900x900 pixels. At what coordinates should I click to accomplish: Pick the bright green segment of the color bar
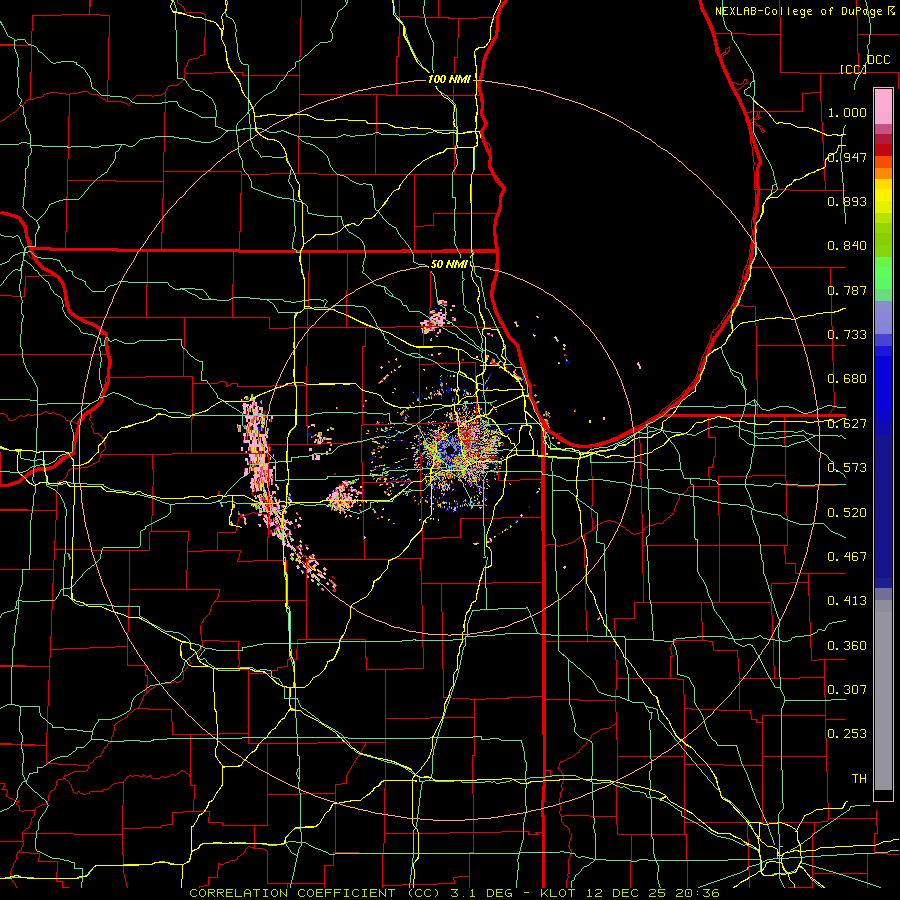pos(883,273)
